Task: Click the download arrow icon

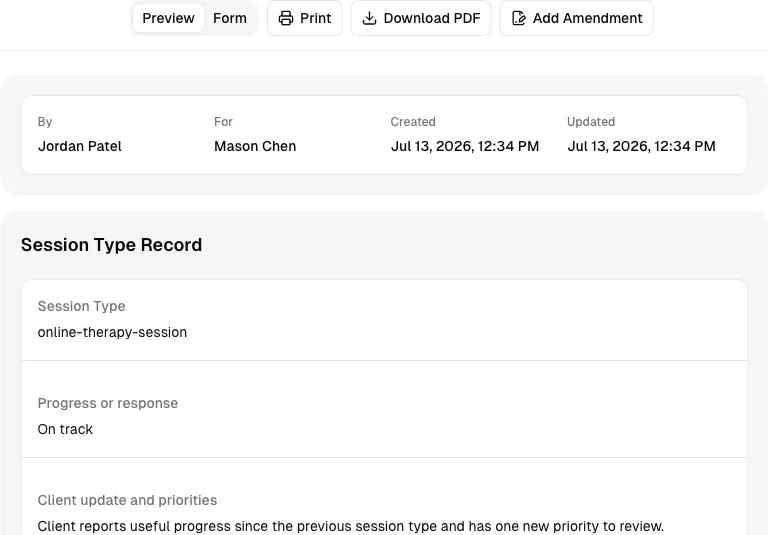Action: click(x=369, y=18)
